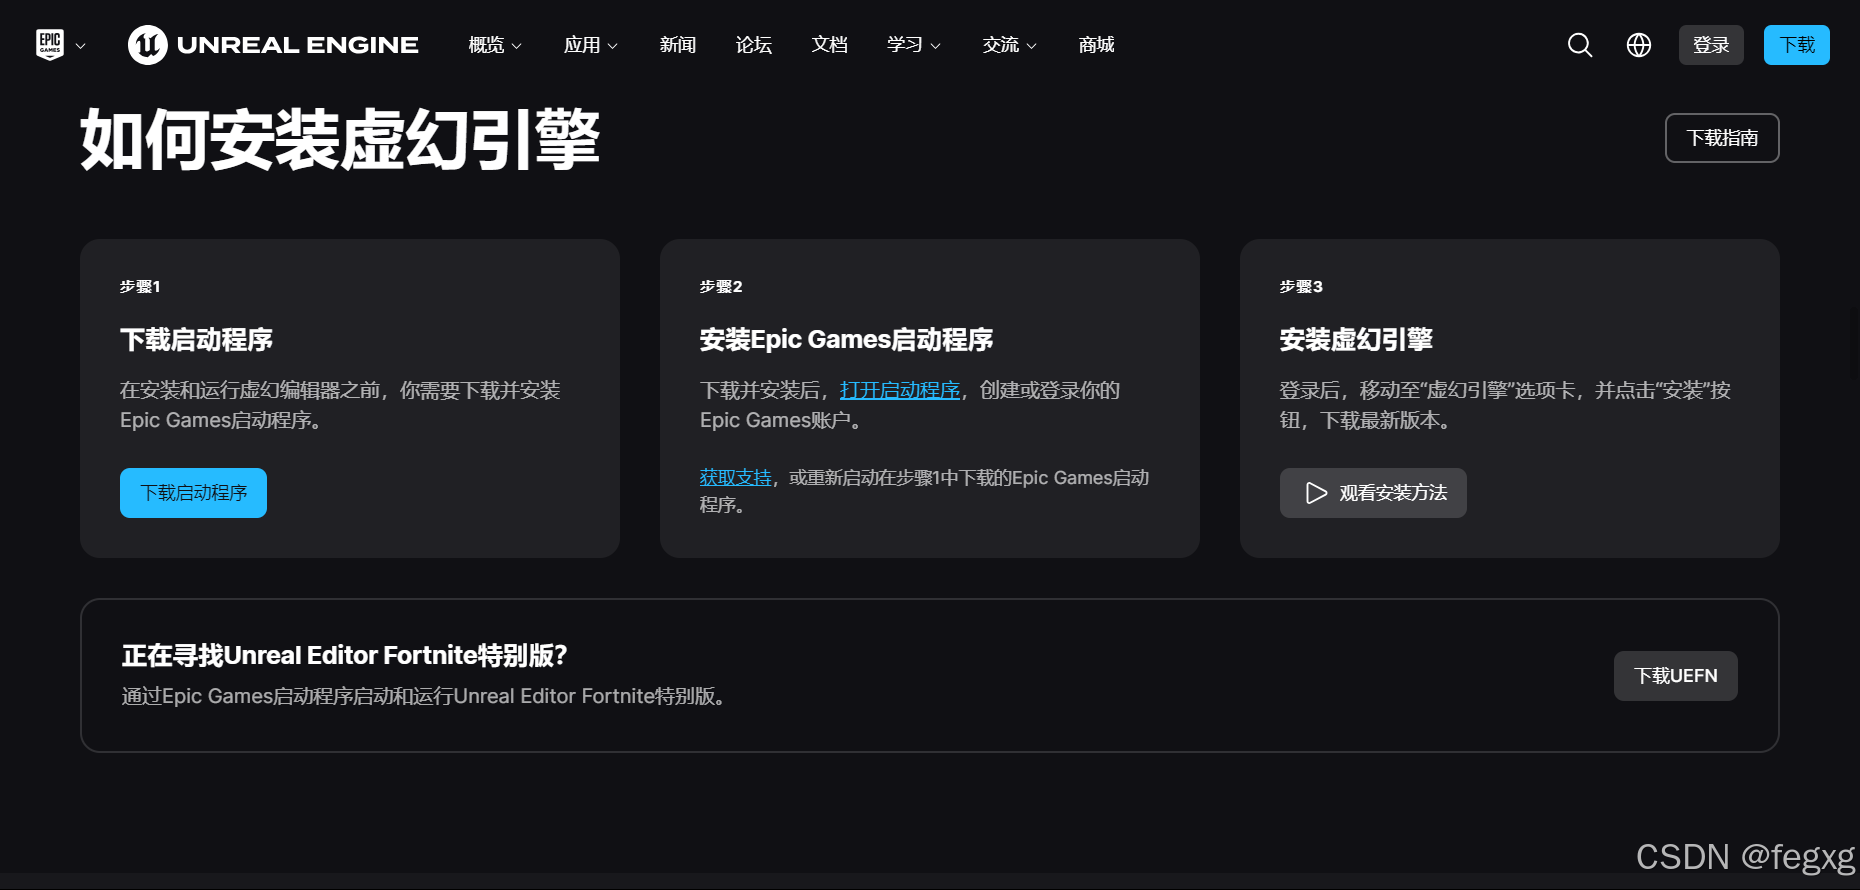This screenshot has width=1860, height=890.
Task: Open the search magnifier icon
Action: (1580, 45)
